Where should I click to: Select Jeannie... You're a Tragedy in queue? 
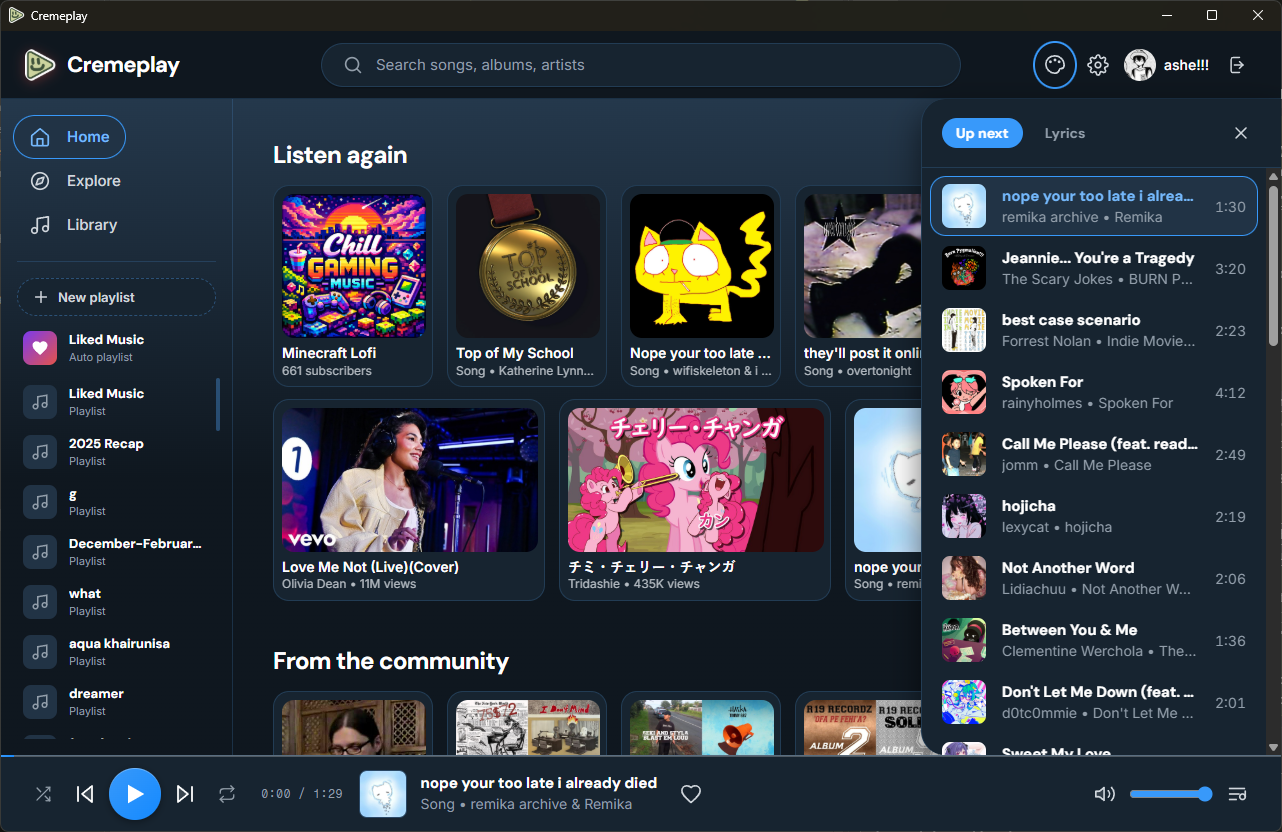[x=1093, y=268]
